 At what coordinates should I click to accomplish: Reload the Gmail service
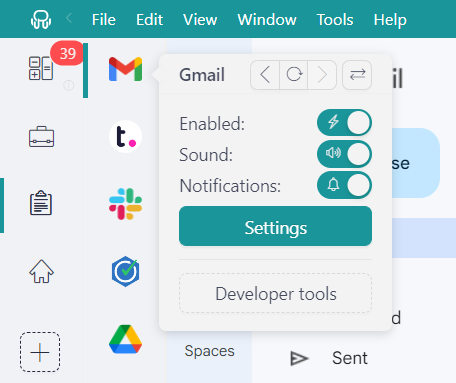pyautogui.click(x=294, y=75)
